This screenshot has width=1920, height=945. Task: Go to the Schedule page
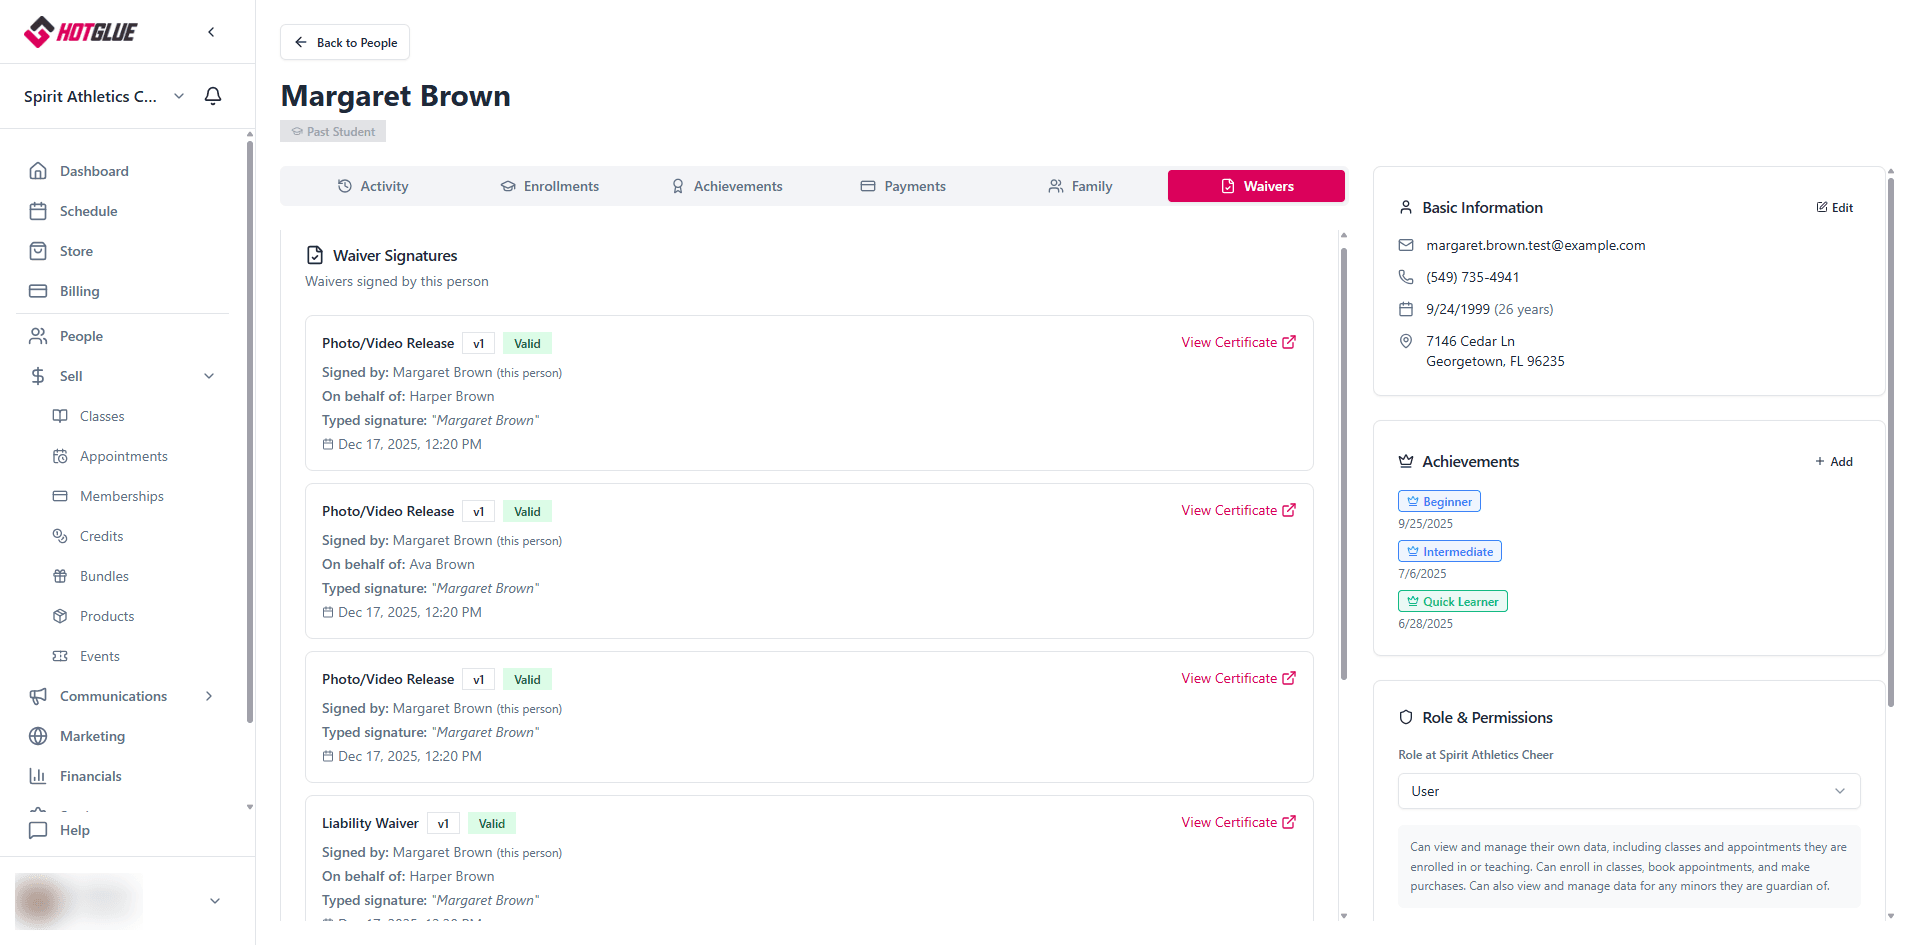pos(88,211)
